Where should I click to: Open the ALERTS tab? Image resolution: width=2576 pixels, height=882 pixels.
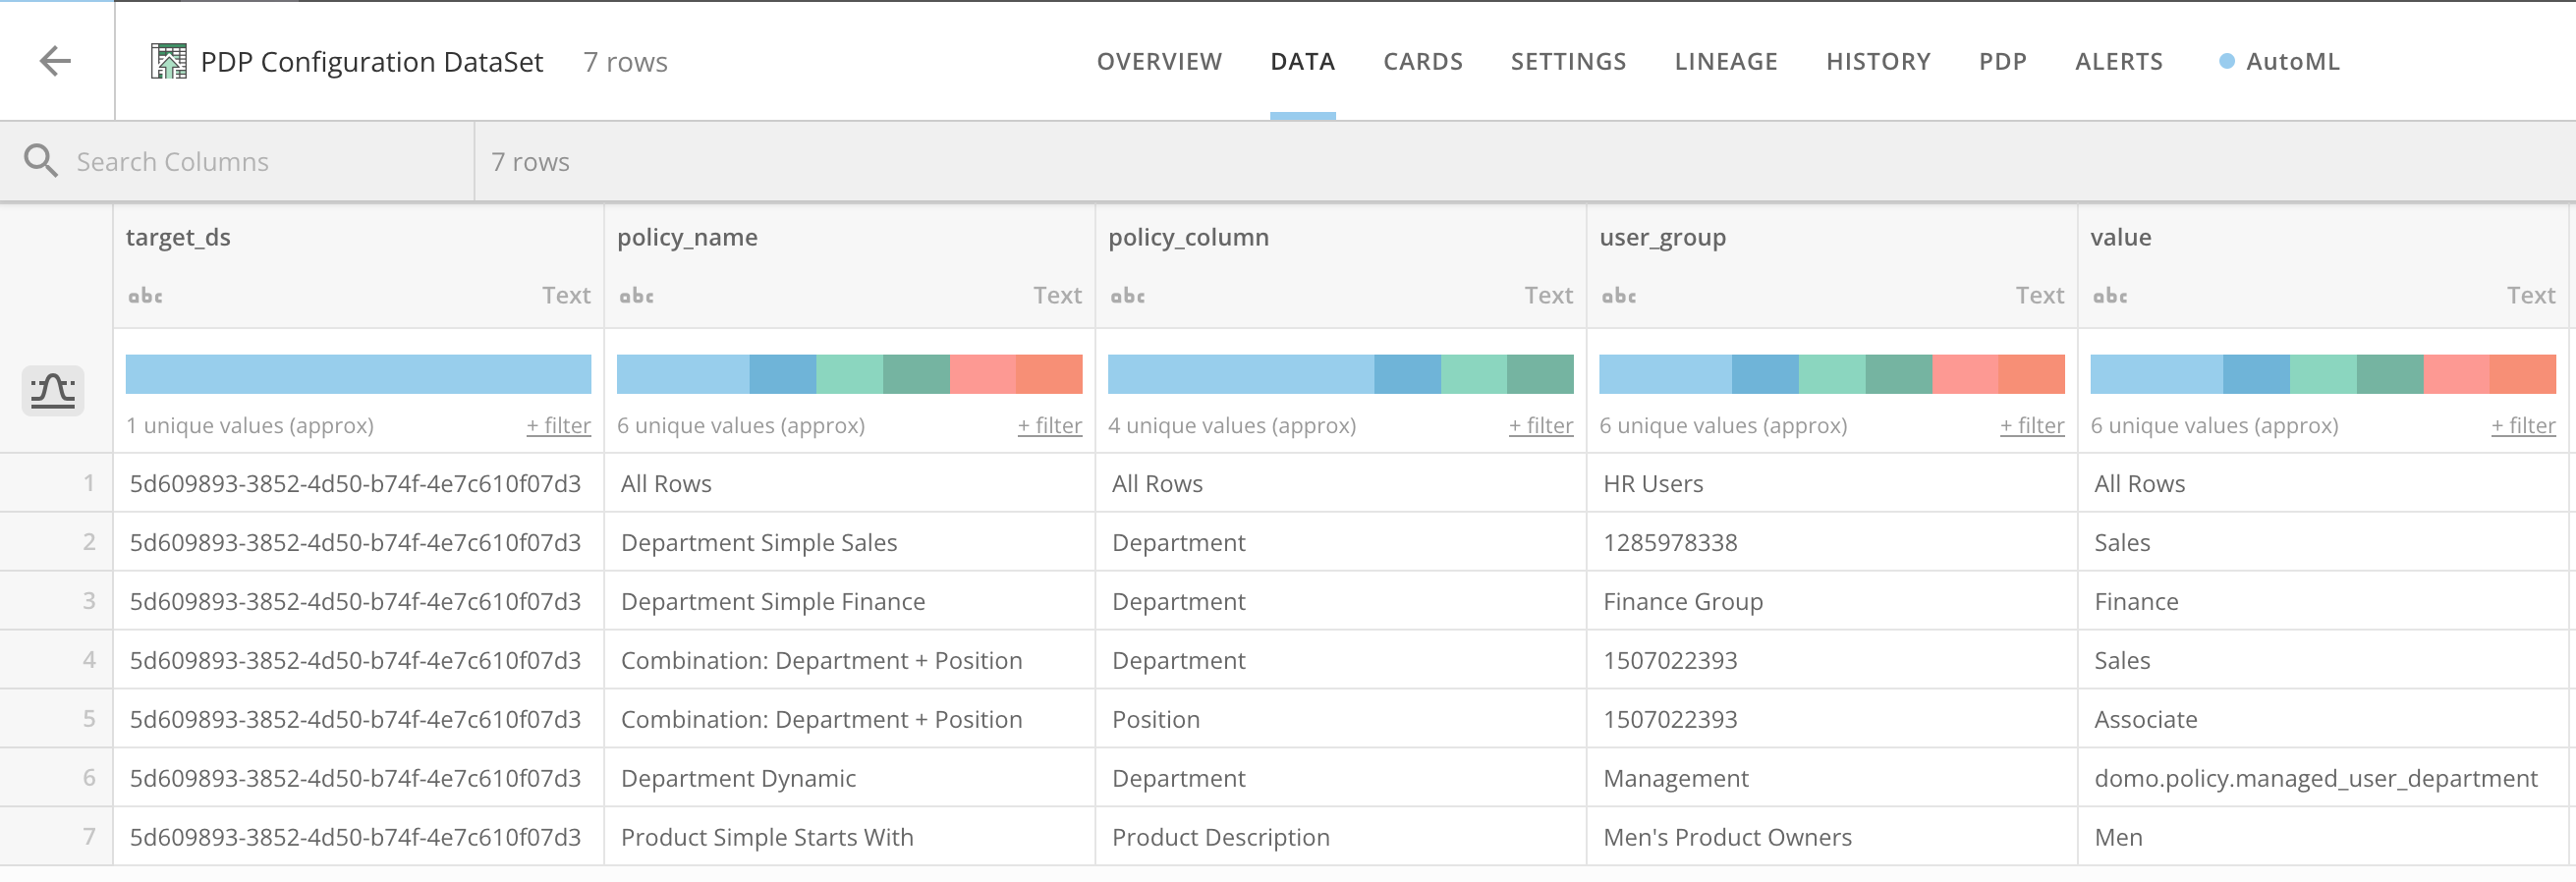click(2118, 61)
